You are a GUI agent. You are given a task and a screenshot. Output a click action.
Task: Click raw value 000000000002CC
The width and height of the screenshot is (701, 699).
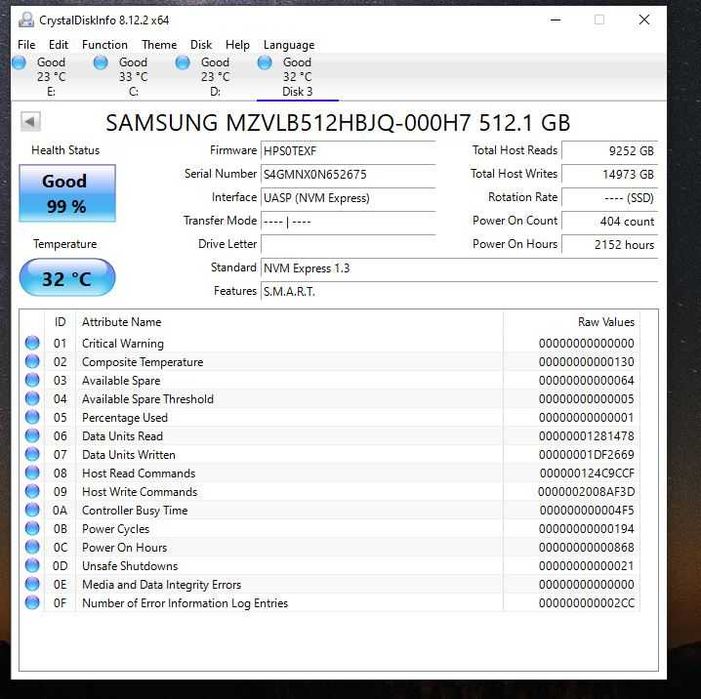coord(586,603)
